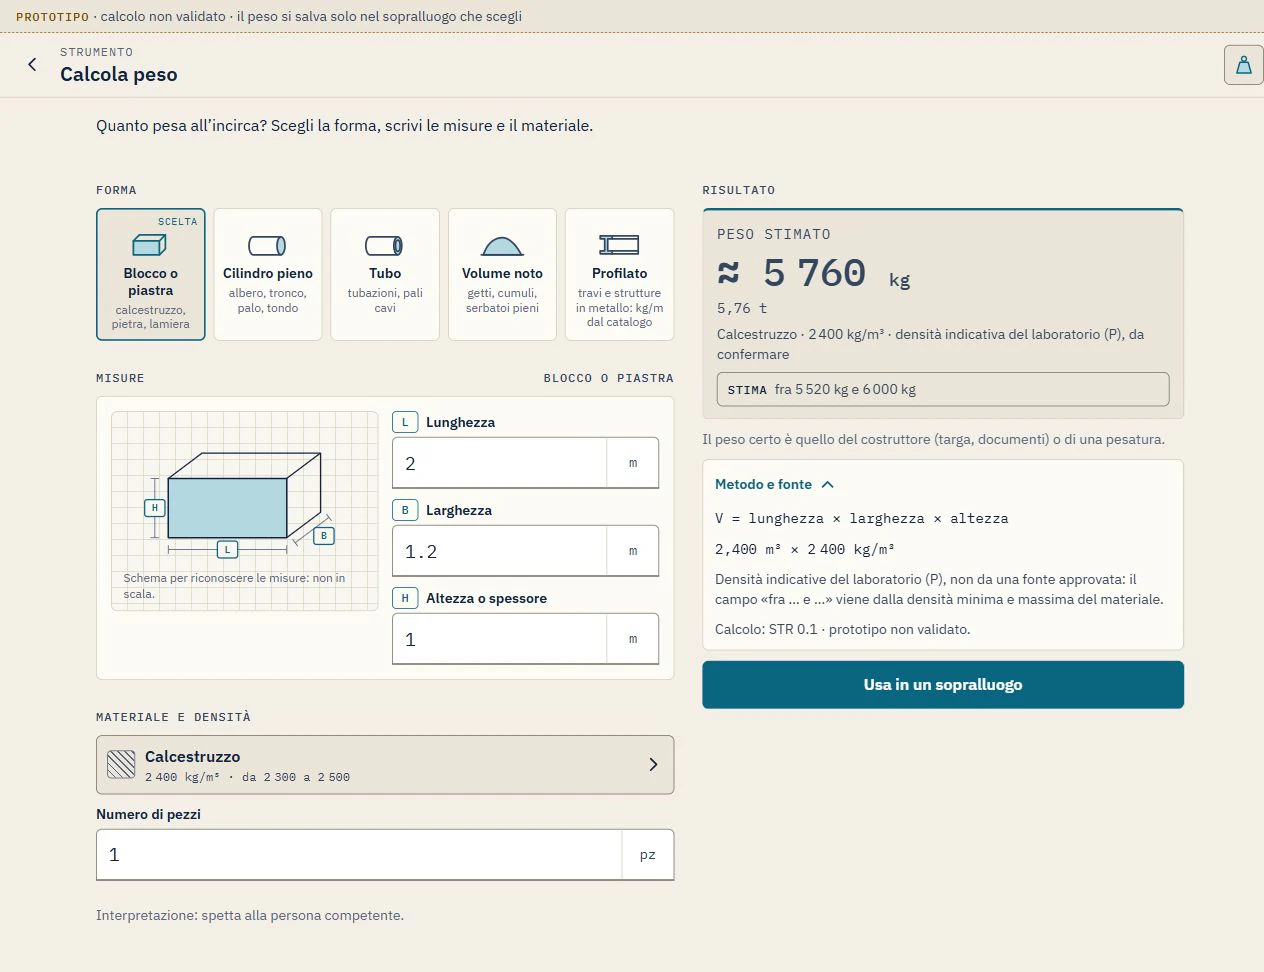1264x972 pixels.
Task: Click the B badge beside Larghezza
Action: tap(405, 510)
